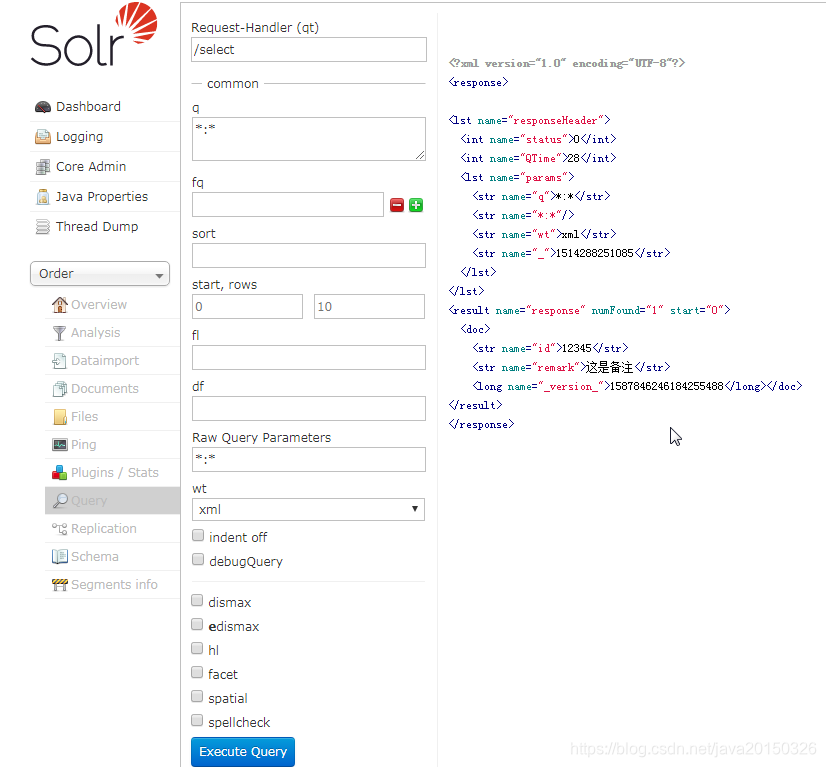Click the Schema book icon
The image size is (826, 767).
point(60,556)
